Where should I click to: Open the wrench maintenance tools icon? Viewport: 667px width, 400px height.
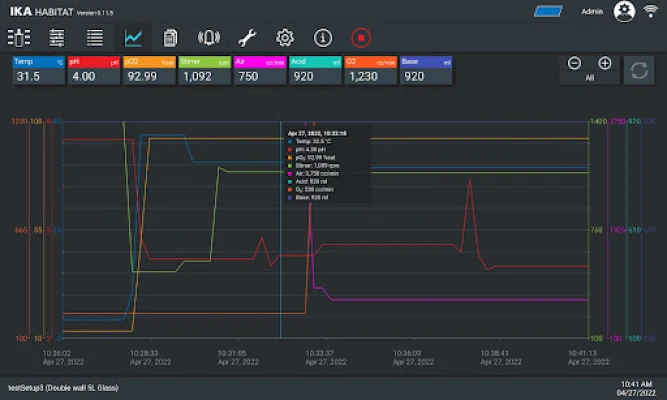pos(247,38)
